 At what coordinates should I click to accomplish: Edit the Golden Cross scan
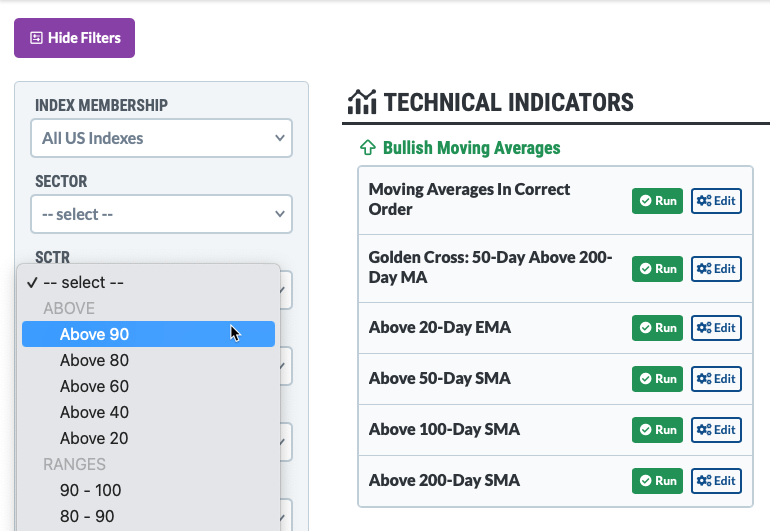(x=716, y=269)
